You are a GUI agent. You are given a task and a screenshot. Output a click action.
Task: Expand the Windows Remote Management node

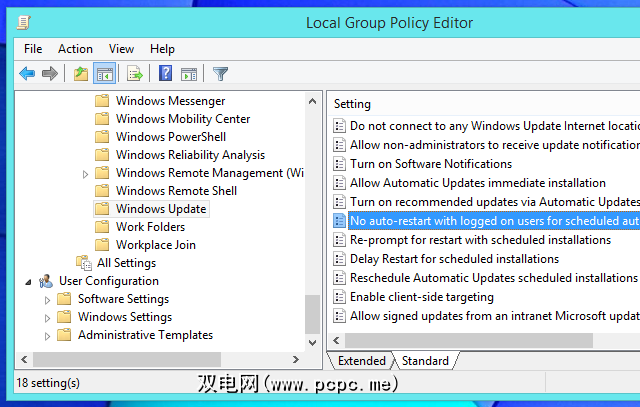[85, 174]
